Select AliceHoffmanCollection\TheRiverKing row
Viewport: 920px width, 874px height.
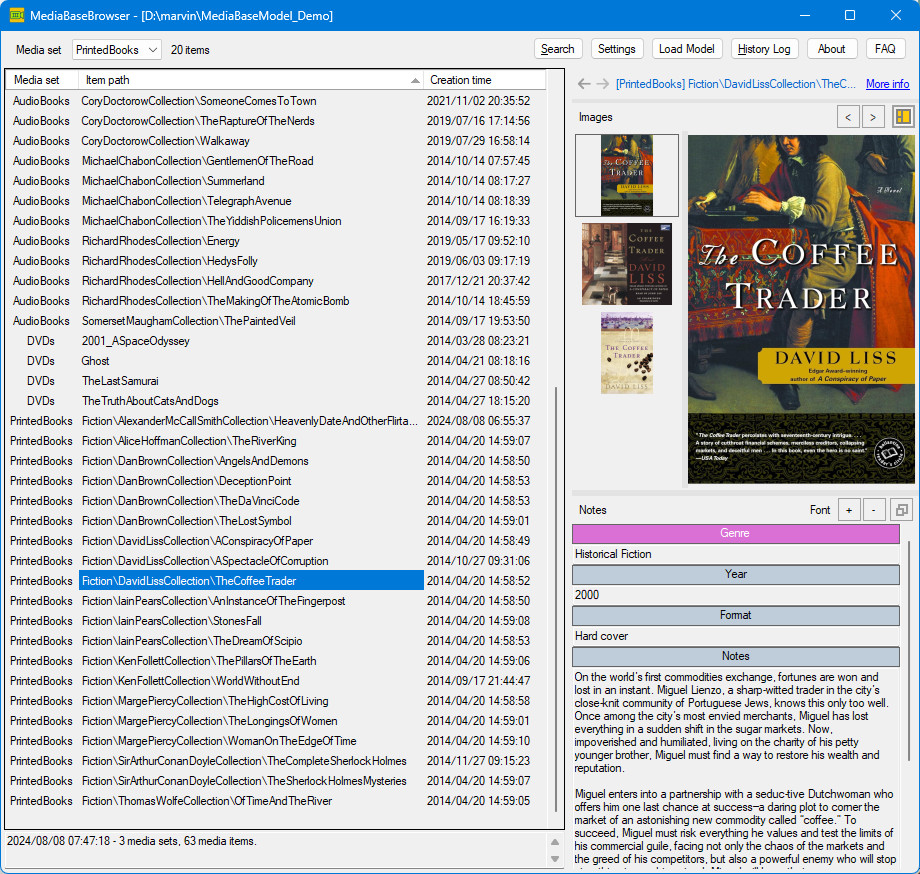coord(275,441)
